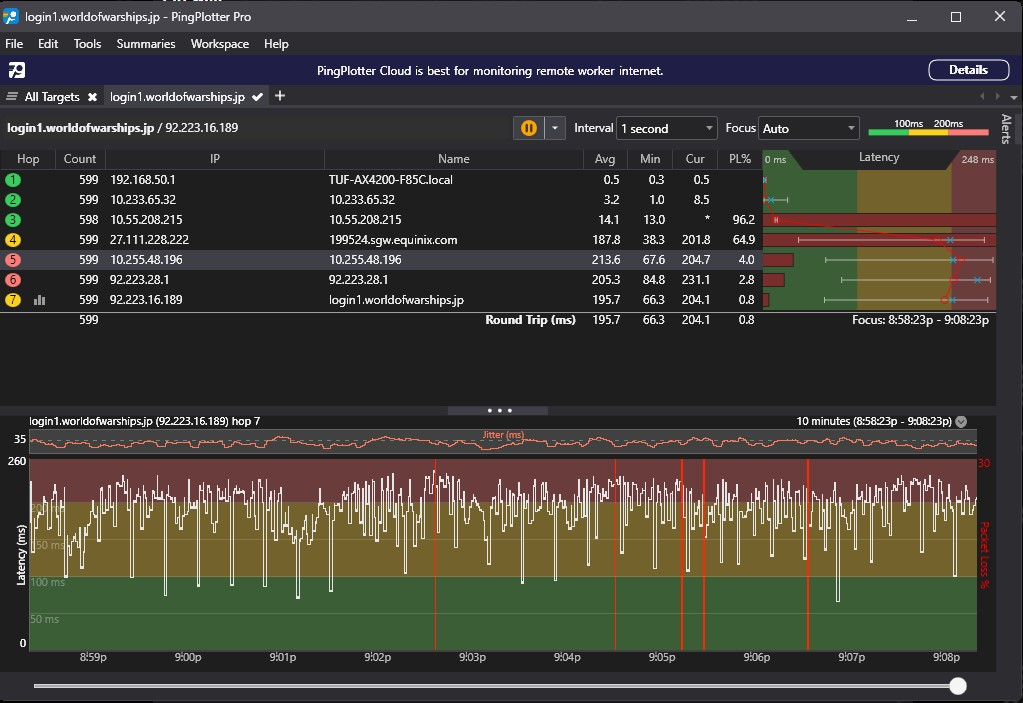Viewport: 1023px width, 703px height.
Task: Click the bottom time slider handle
Action: tap(958, 686)
